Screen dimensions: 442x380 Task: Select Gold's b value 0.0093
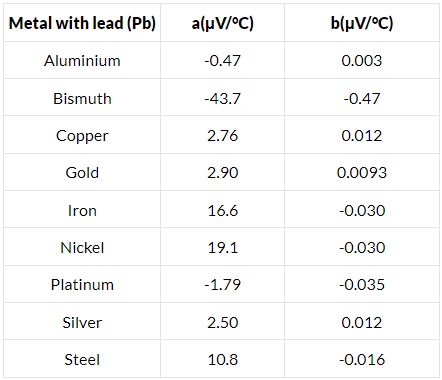tap(362, 173)
